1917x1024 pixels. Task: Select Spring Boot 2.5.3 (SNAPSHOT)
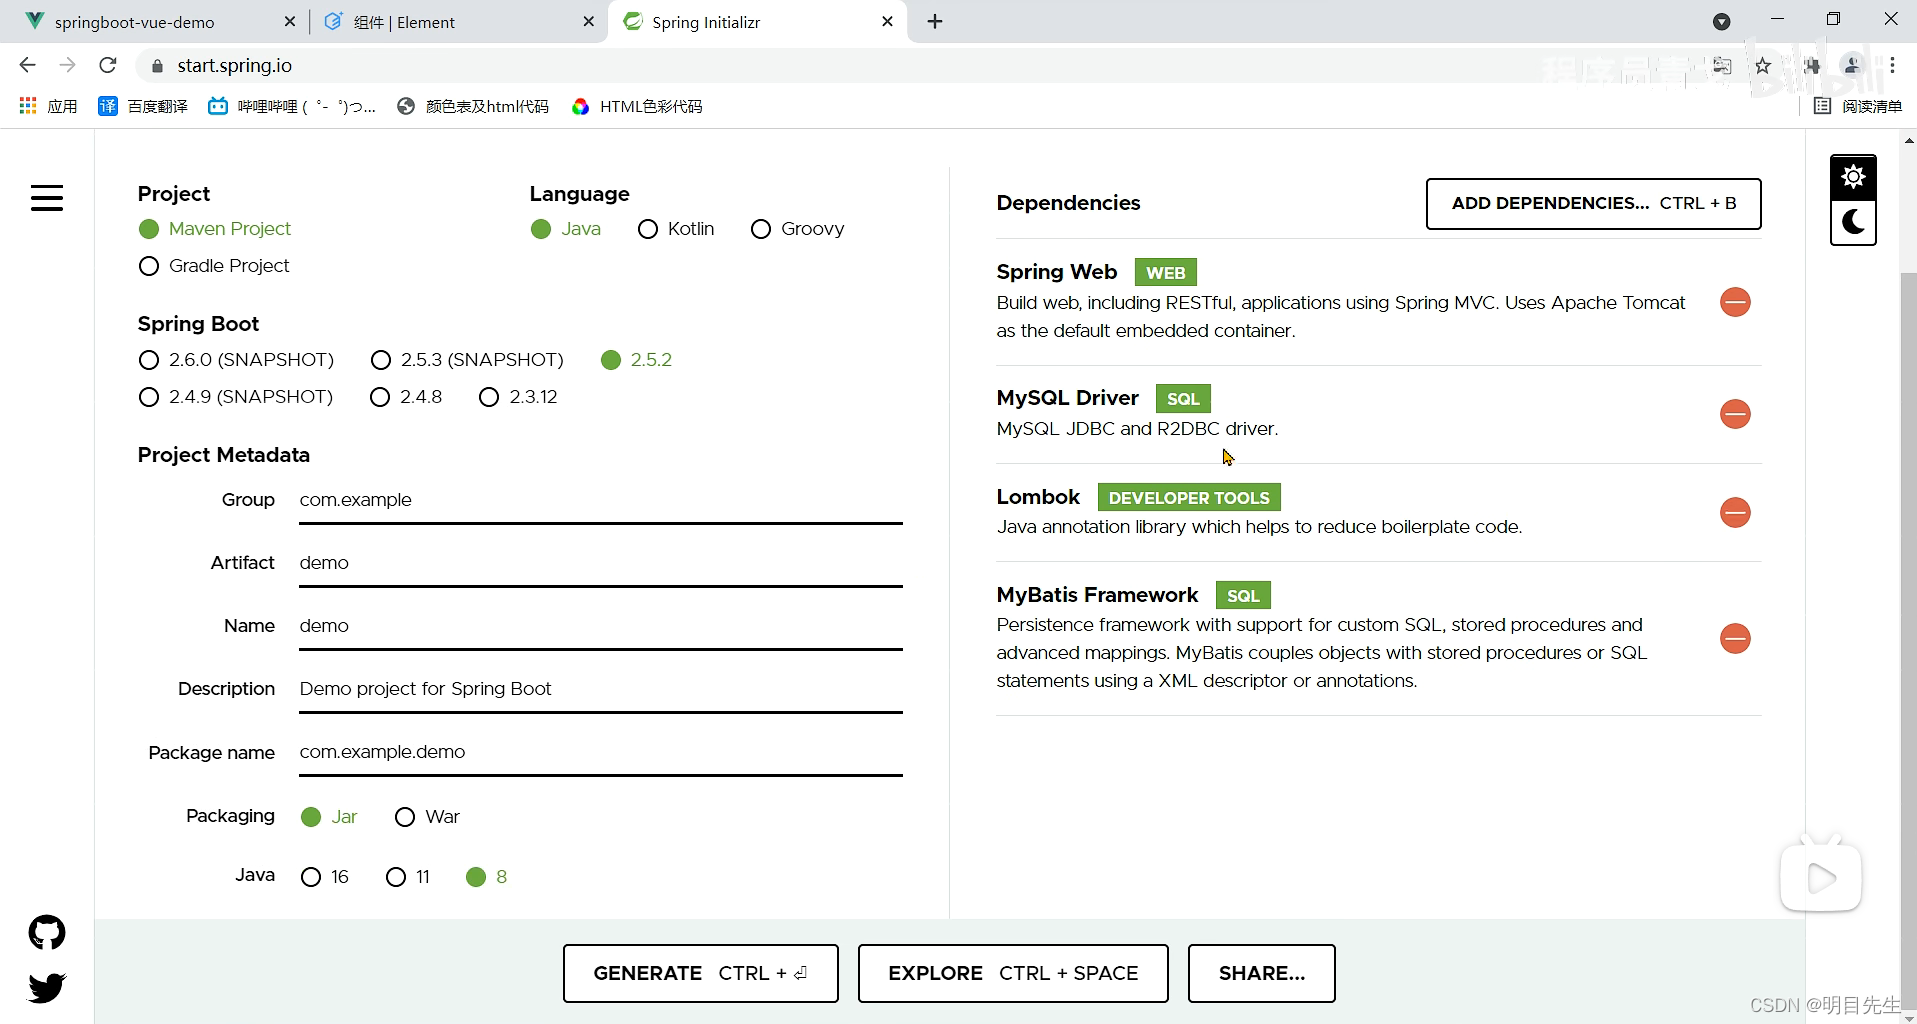click(381, 360)
